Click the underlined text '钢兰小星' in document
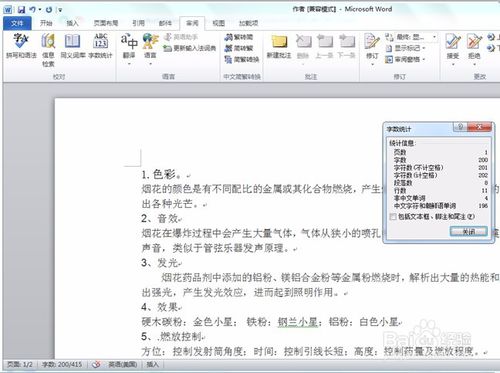Viewport: 500px width, 373px height. [297, 322]
